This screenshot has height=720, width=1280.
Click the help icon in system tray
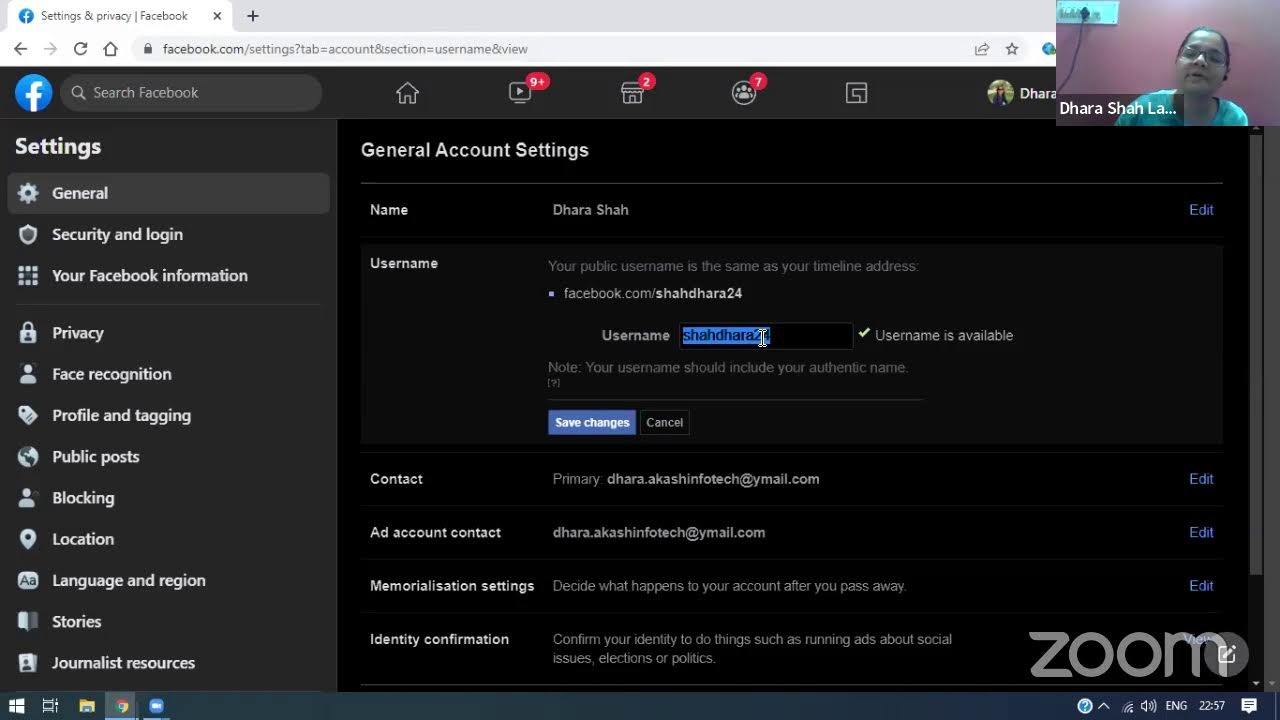pyautogui.click(x=1085, y=706)
